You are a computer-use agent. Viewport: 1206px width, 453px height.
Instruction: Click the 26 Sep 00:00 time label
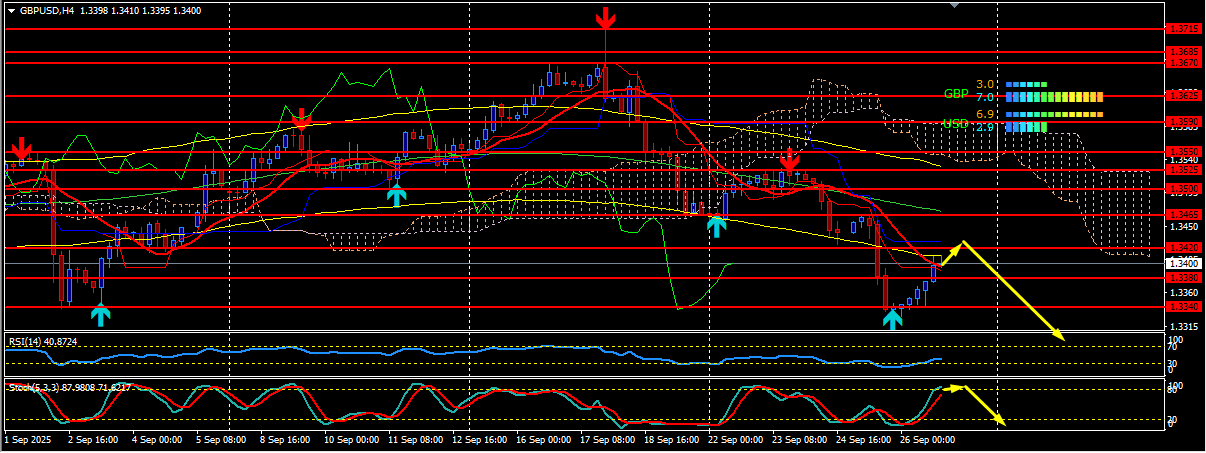(926, 439)
